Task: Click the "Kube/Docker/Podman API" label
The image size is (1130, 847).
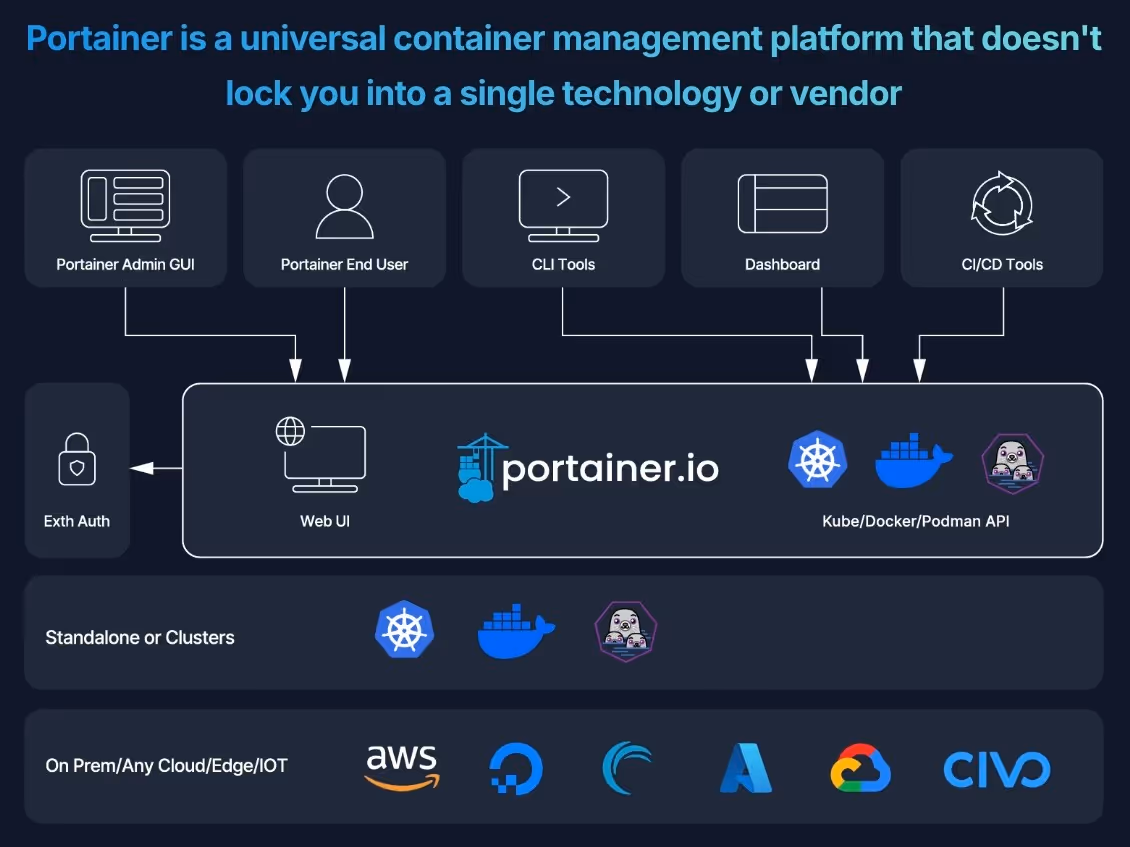Action: pyautogui.click(x=916, y=521)
